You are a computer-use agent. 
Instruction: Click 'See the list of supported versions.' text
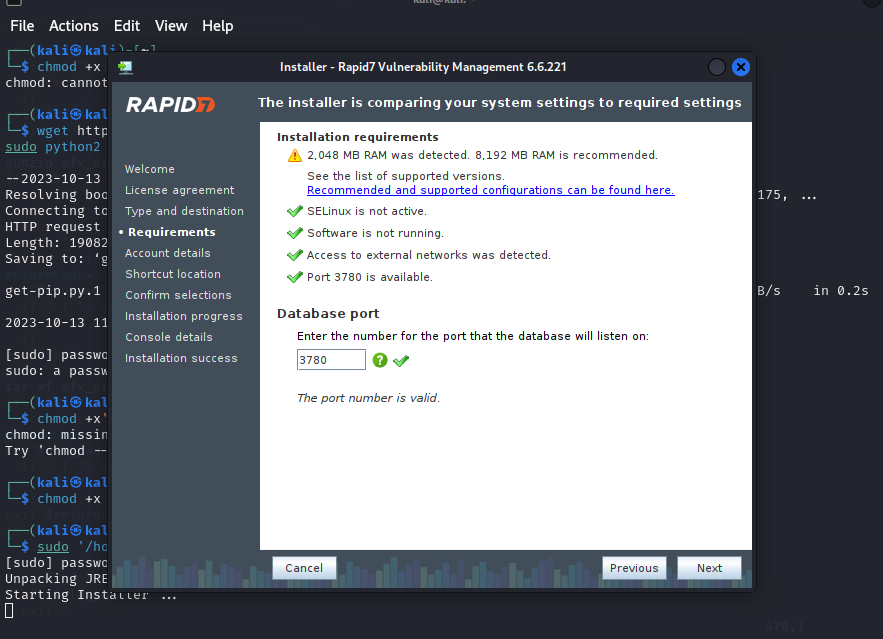tap(406, 176)
